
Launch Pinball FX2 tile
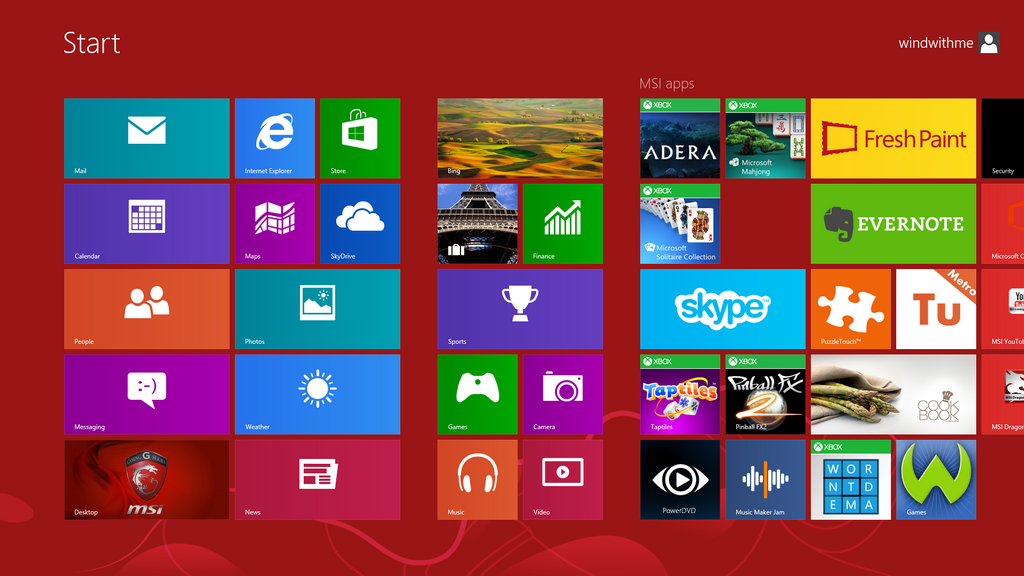pyautogui.click(x=765, y=394)
